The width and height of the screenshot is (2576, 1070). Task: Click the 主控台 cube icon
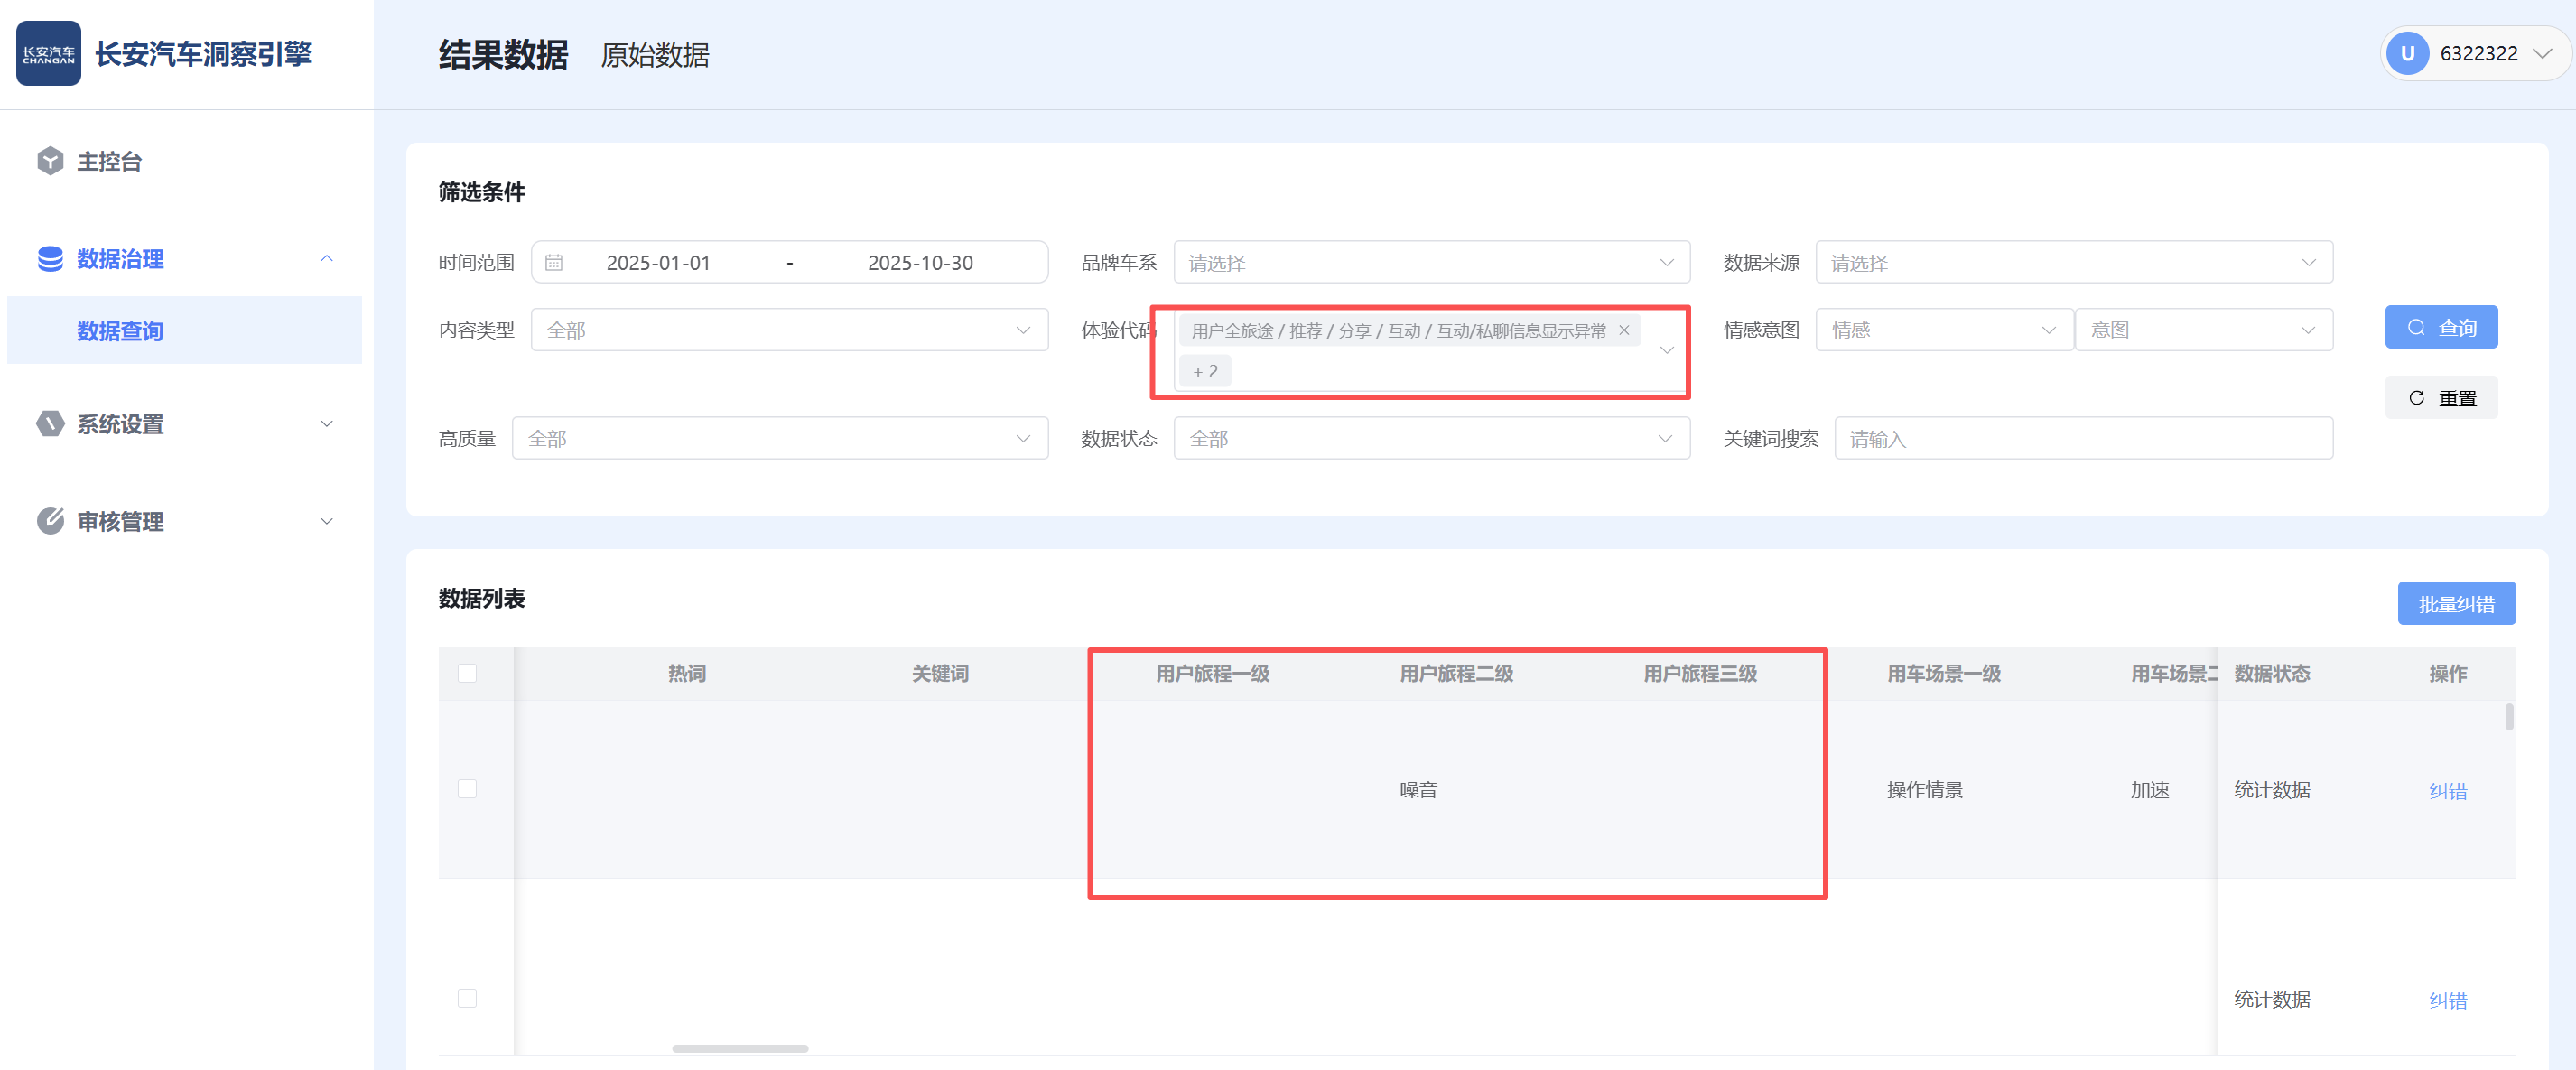tap(50, 161)
